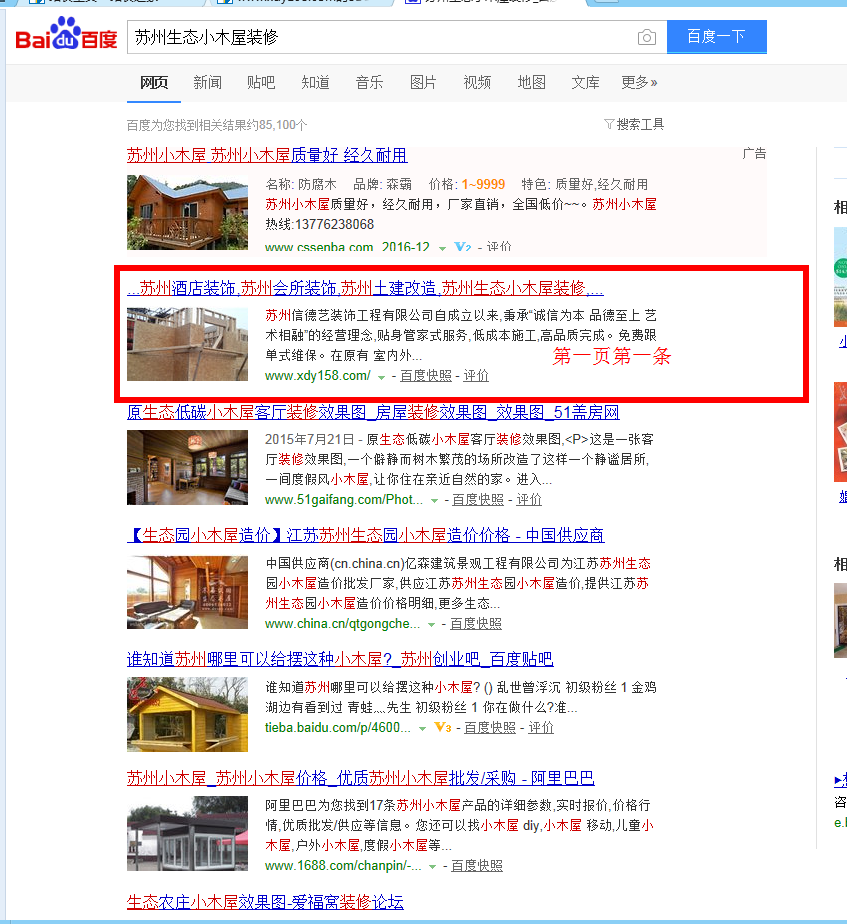This screenshot has width=847, height=924.
Task: Open the glass kiosk thumbnail for 阿里巴巴 result
Action: [x=187, y=834]
